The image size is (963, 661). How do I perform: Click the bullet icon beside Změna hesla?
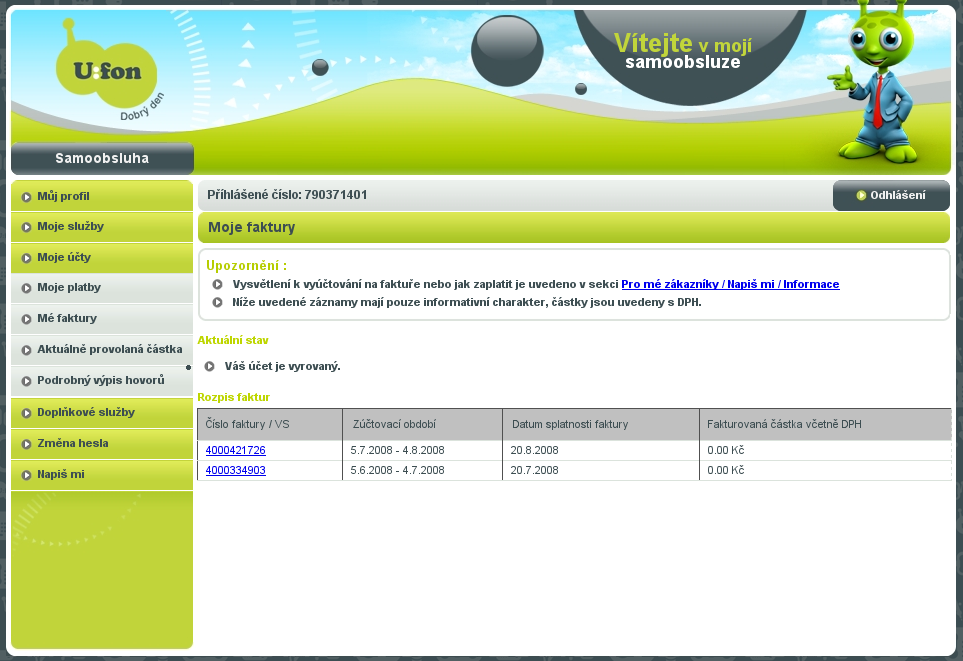click(x=26, y=444)
